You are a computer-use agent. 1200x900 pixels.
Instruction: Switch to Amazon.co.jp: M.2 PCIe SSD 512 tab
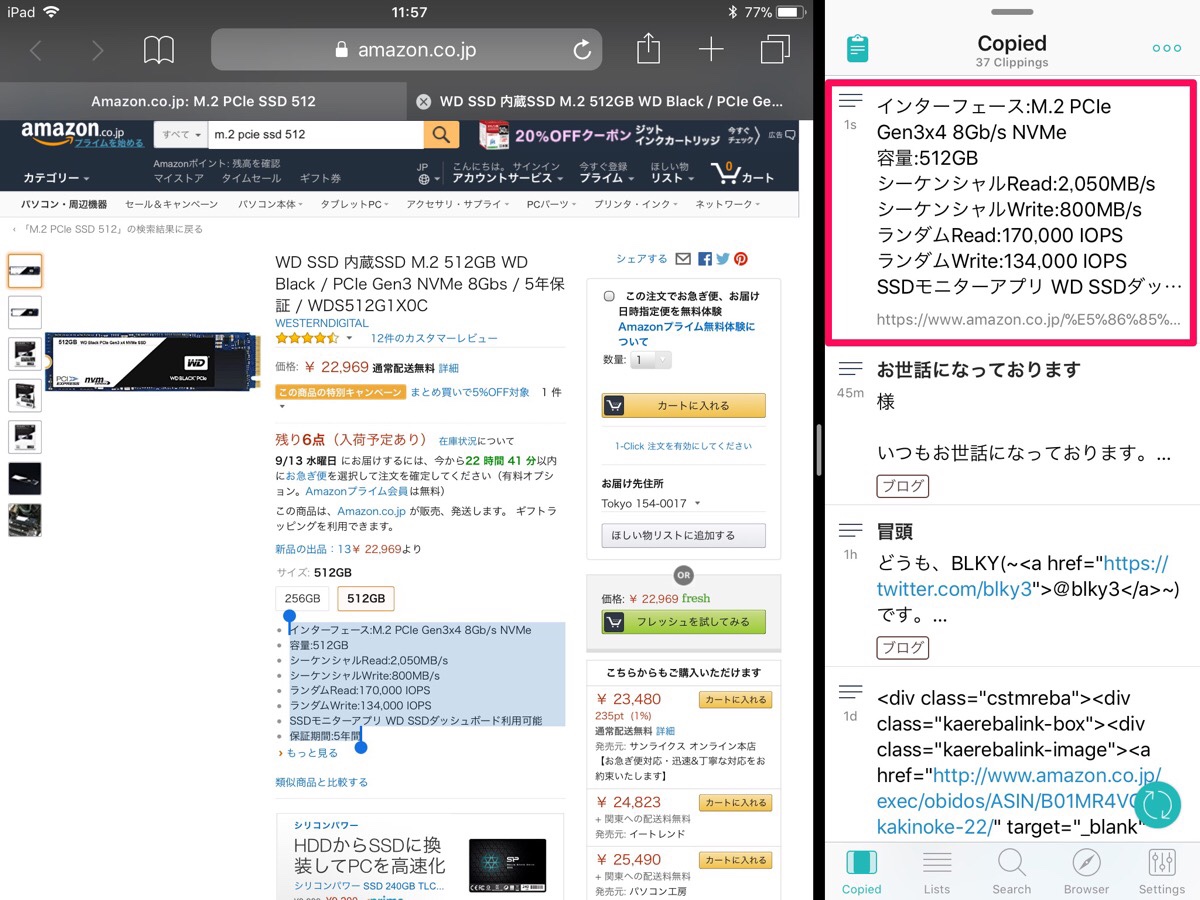click(203, 101)
